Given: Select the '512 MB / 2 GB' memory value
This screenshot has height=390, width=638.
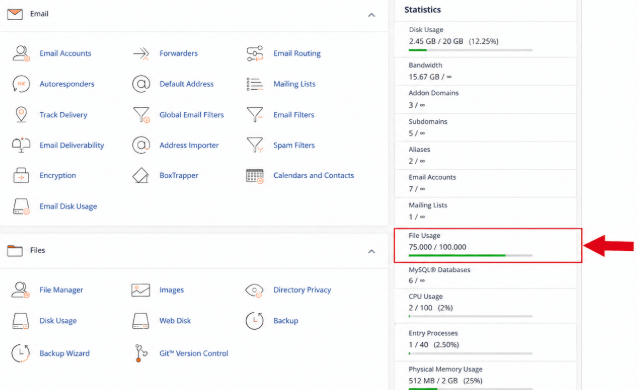Looking at the screenshot, I should click(x=433, y=381).
